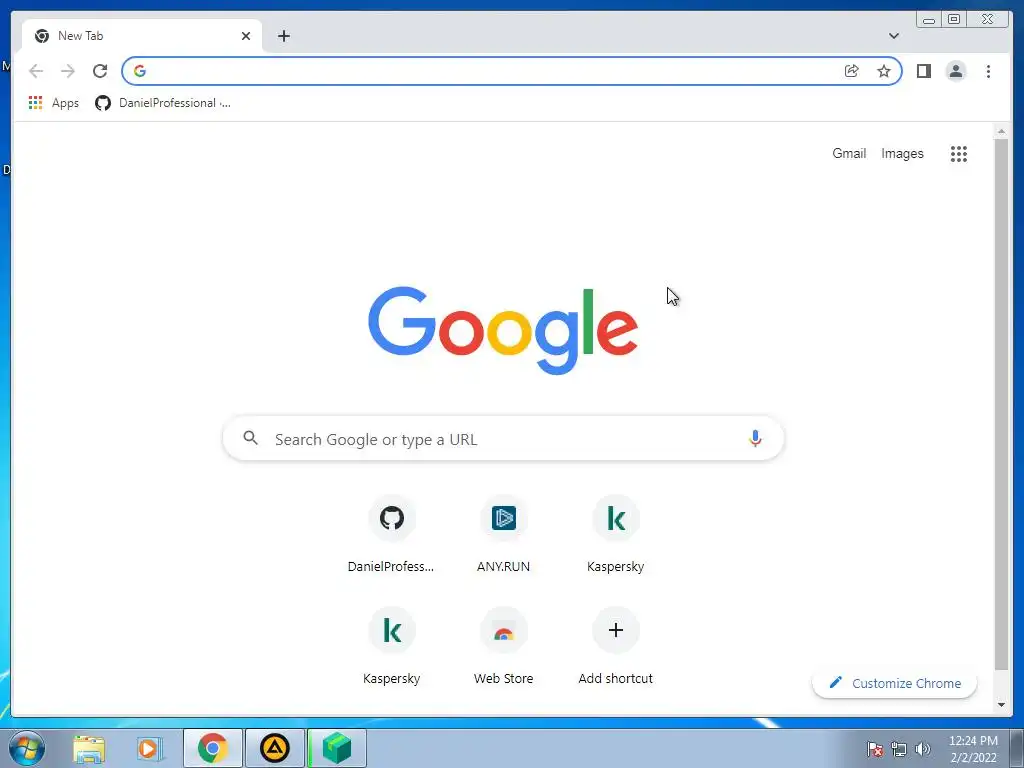Open Gmail link
The height and width of the screenshot is (768, 1024).
click(x=849, y=153)
